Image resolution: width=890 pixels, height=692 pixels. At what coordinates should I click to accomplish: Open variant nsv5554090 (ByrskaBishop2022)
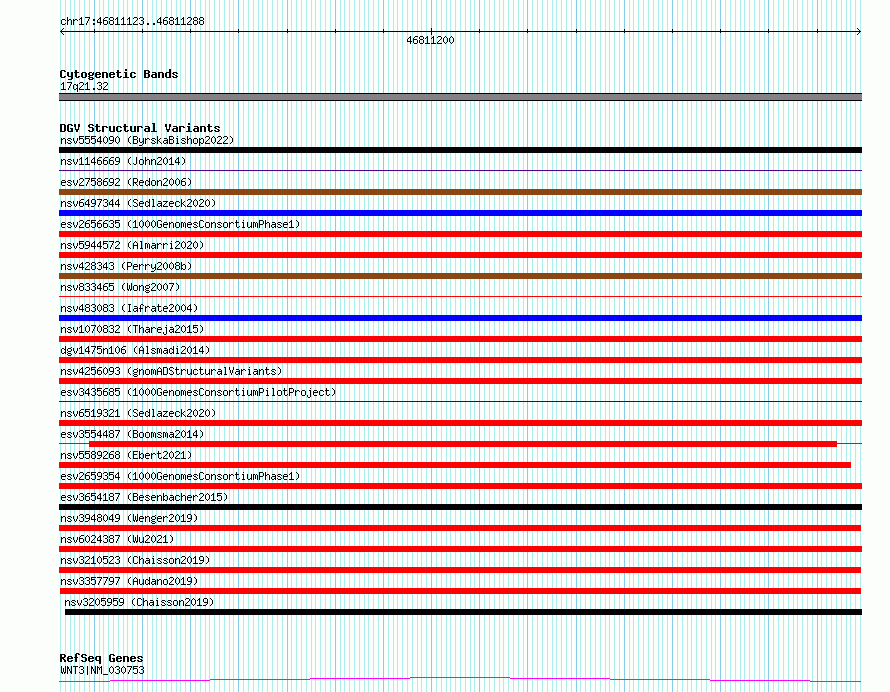tap(147, 140)
